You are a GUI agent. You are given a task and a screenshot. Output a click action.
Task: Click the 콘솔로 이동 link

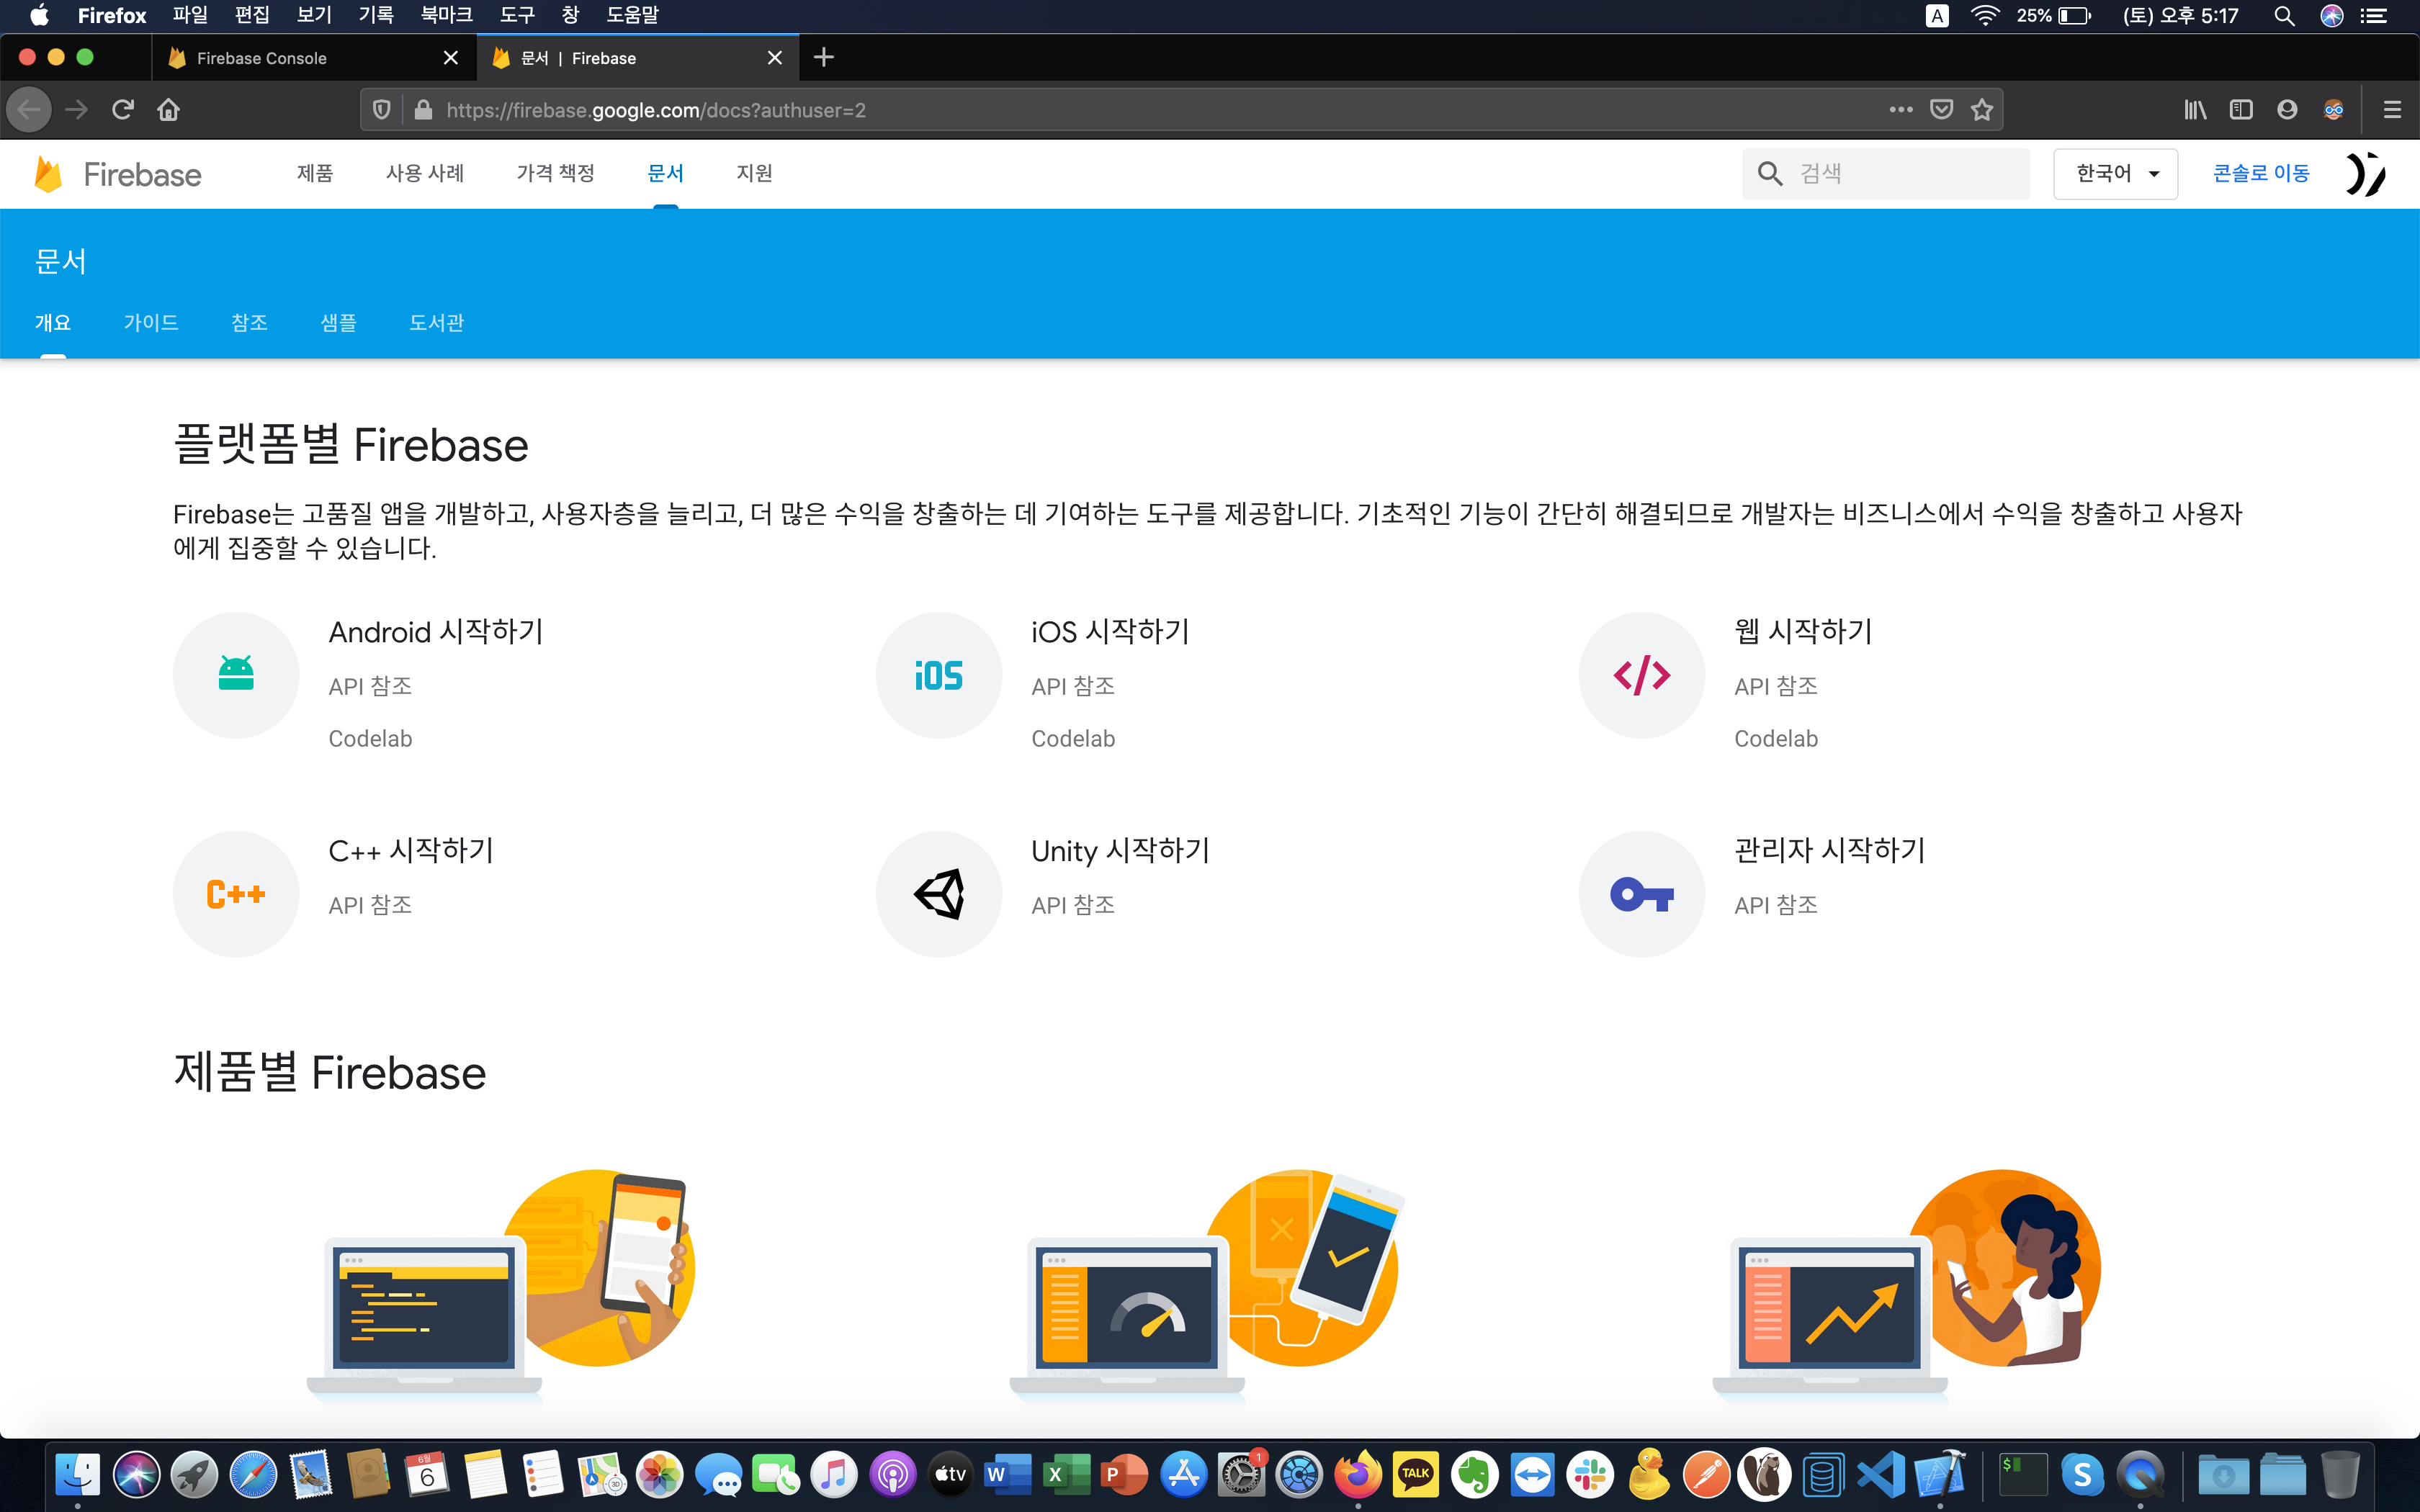(x=2261, y=174)
